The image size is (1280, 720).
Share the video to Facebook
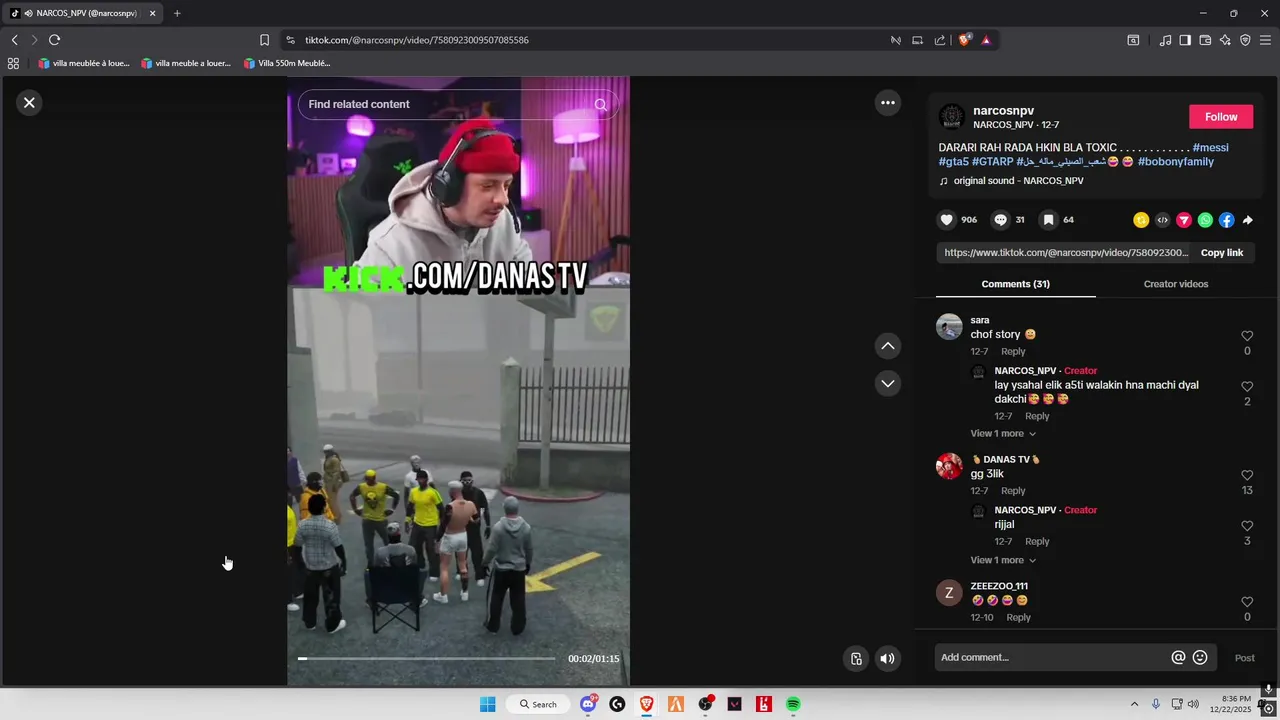(x=1226, y=220)
